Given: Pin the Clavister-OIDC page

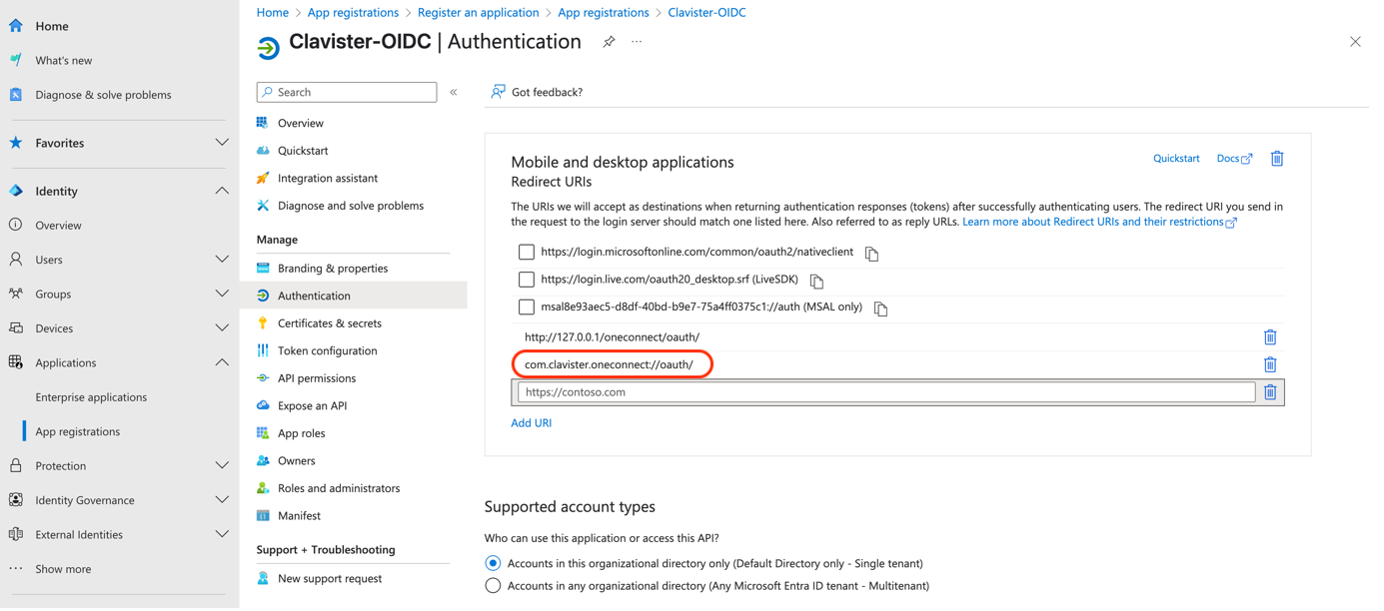Looking at the screenshot, I should click(608, 42).
